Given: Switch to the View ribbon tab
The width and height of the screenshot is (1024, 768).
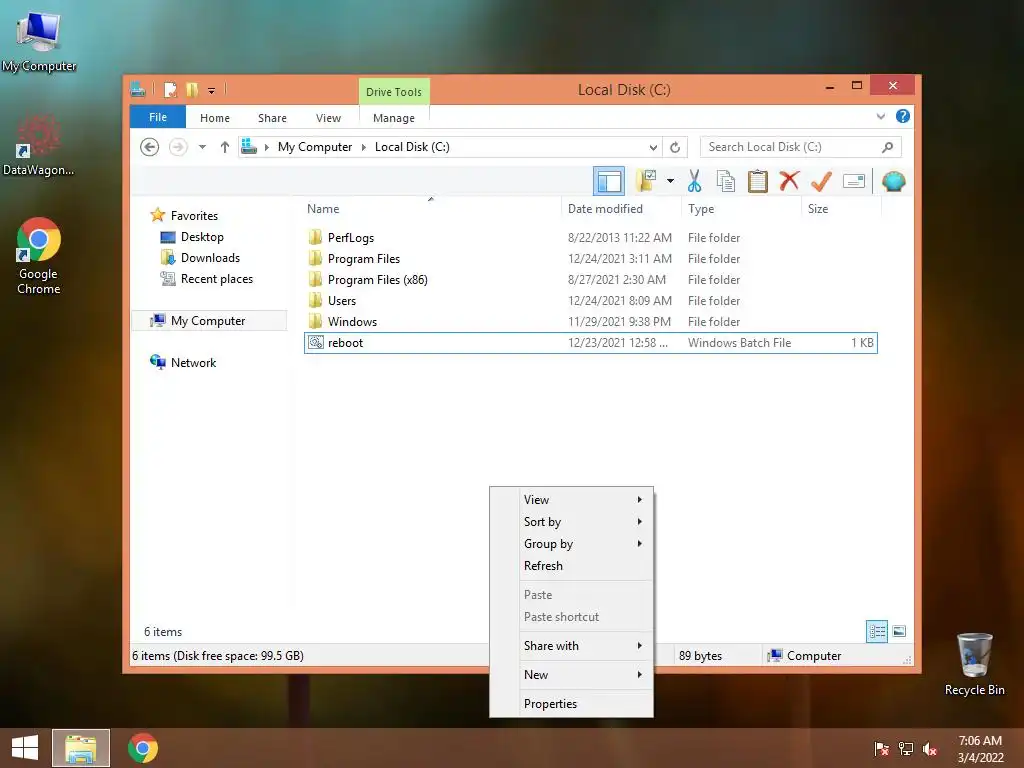Looking at the screenshot, I should tap(328, 118).
